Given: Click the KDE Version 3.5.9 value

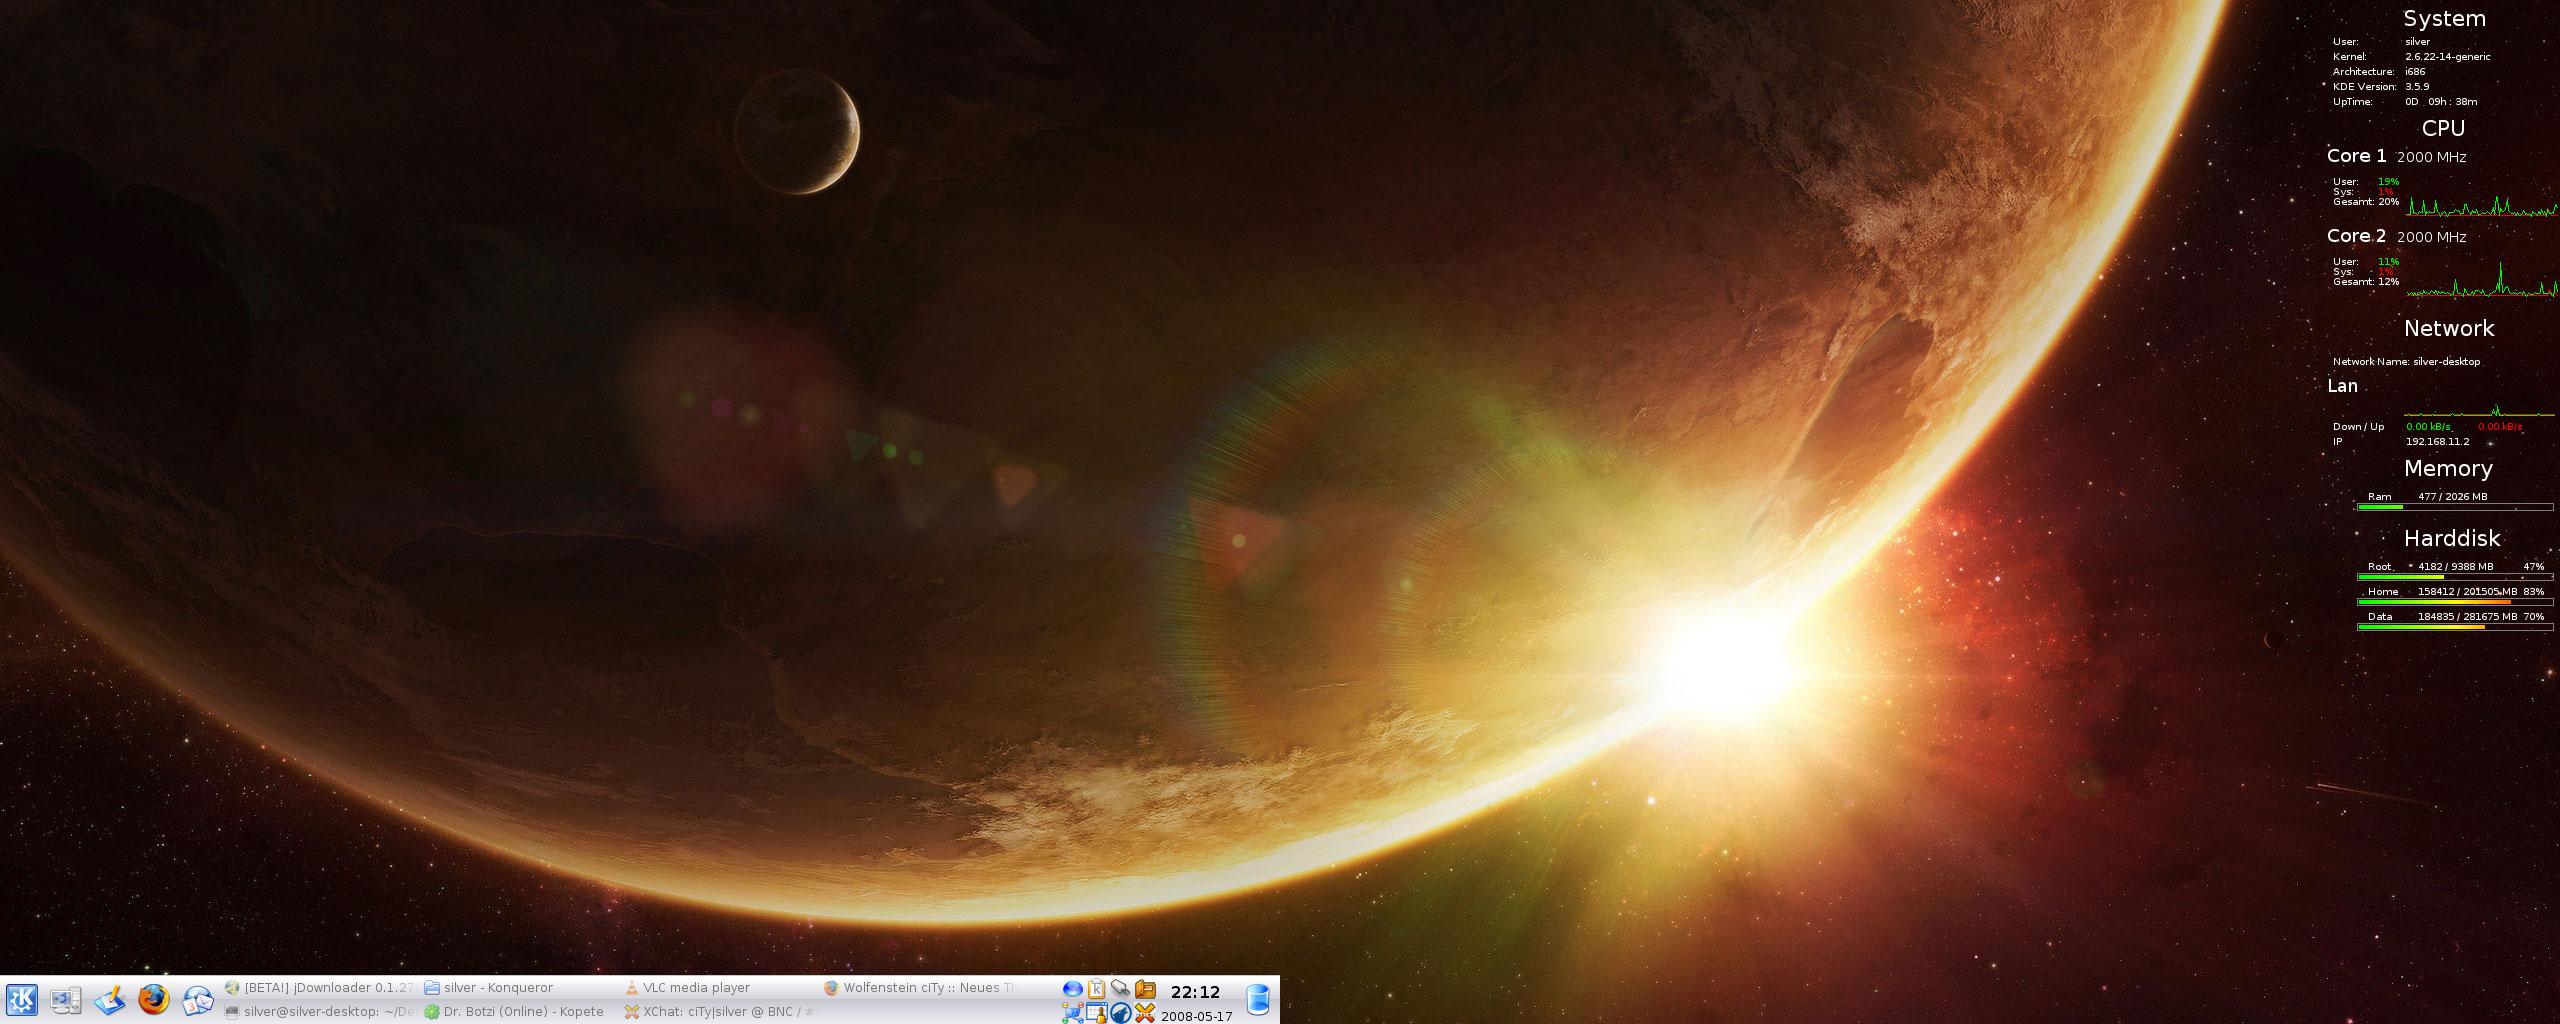Looking at the screenshot, I should (2417, 87).
